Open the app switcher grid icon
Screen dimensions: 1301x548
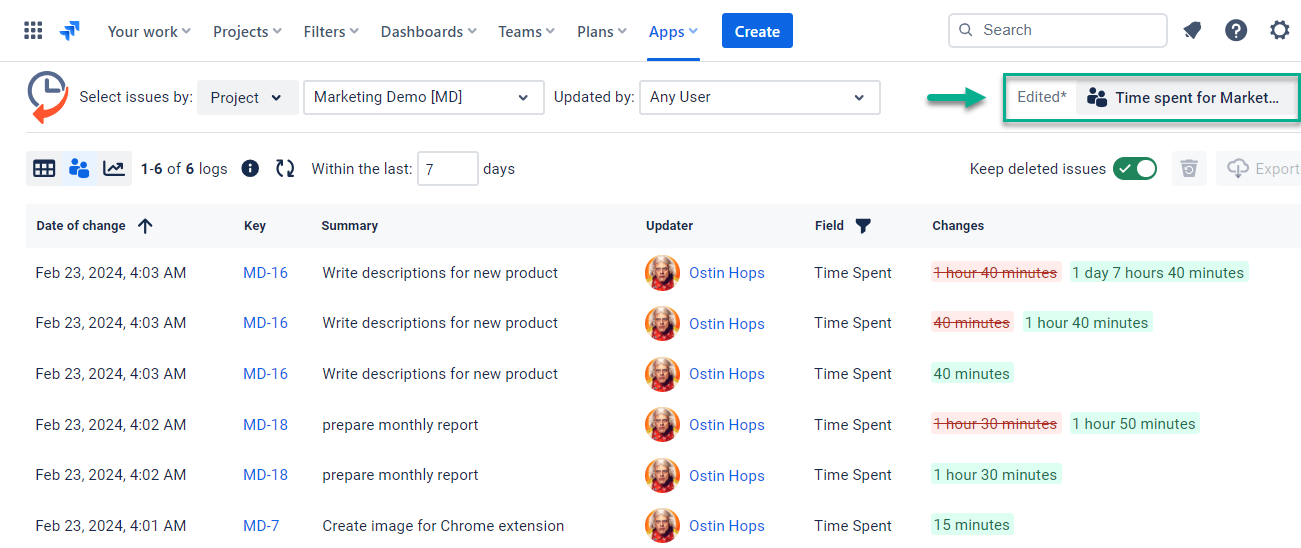[x=33, y=31]
